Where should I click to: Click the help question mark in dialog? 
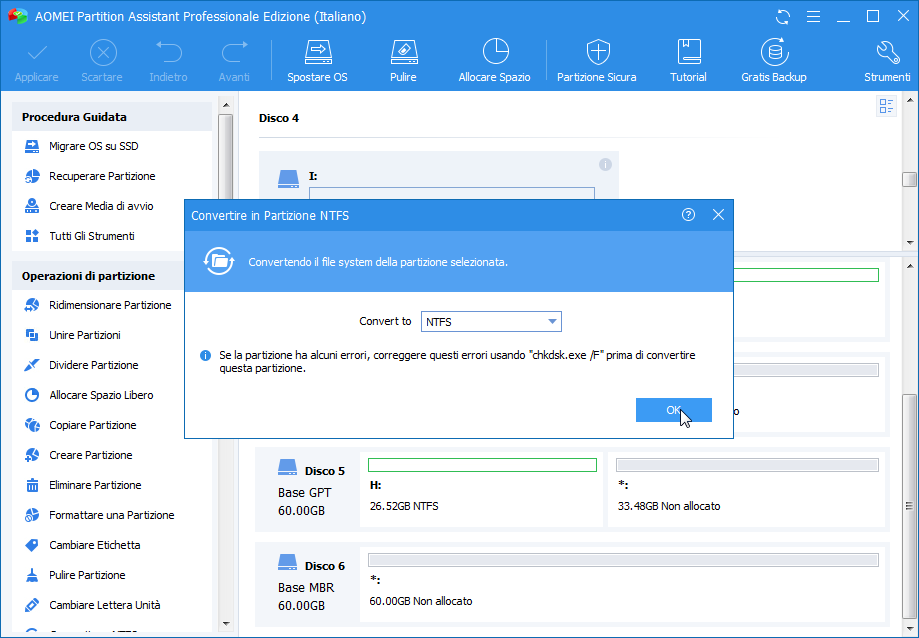click(x=688, y=215)
